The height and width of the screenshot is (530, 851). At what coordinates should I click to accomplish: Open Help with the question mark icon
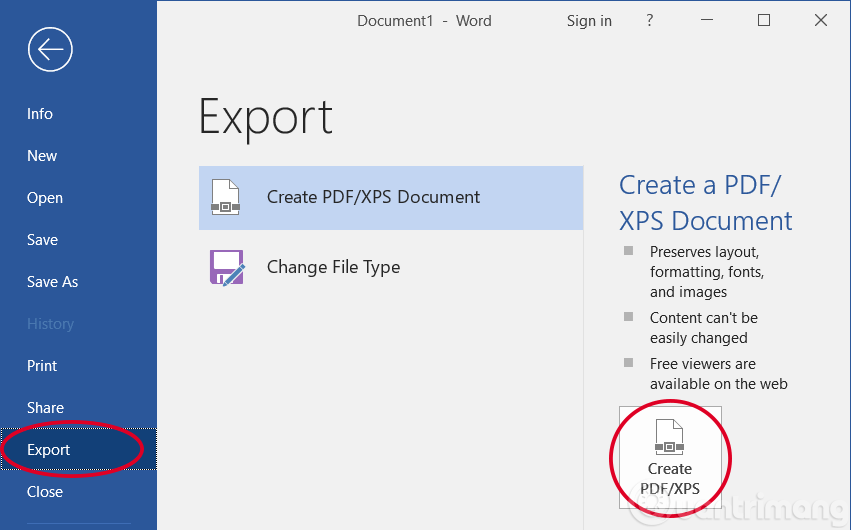650,20
